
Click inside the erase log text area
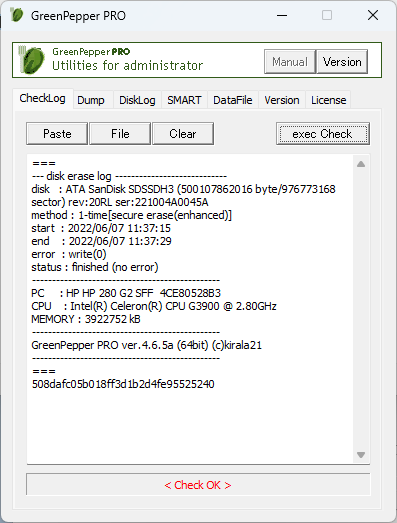[190, 309]
